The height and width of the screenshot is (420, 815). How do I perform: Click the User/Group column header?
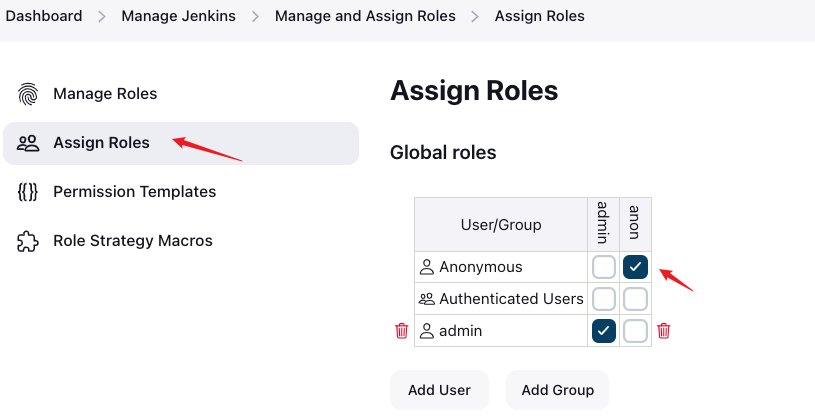(501, 225)
